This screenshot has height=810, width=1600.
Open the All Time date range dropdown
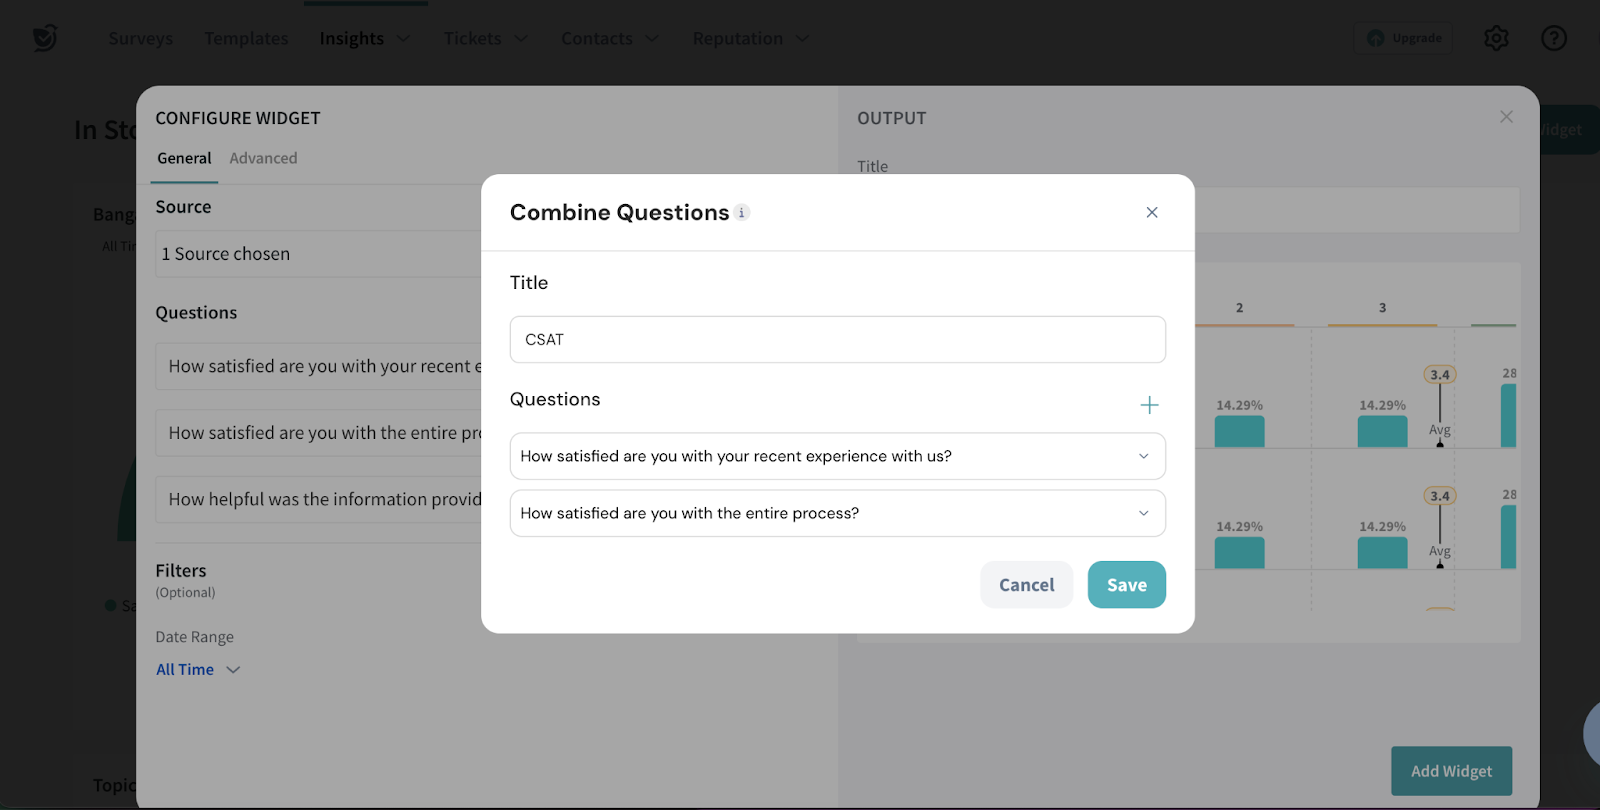point(198,669)
